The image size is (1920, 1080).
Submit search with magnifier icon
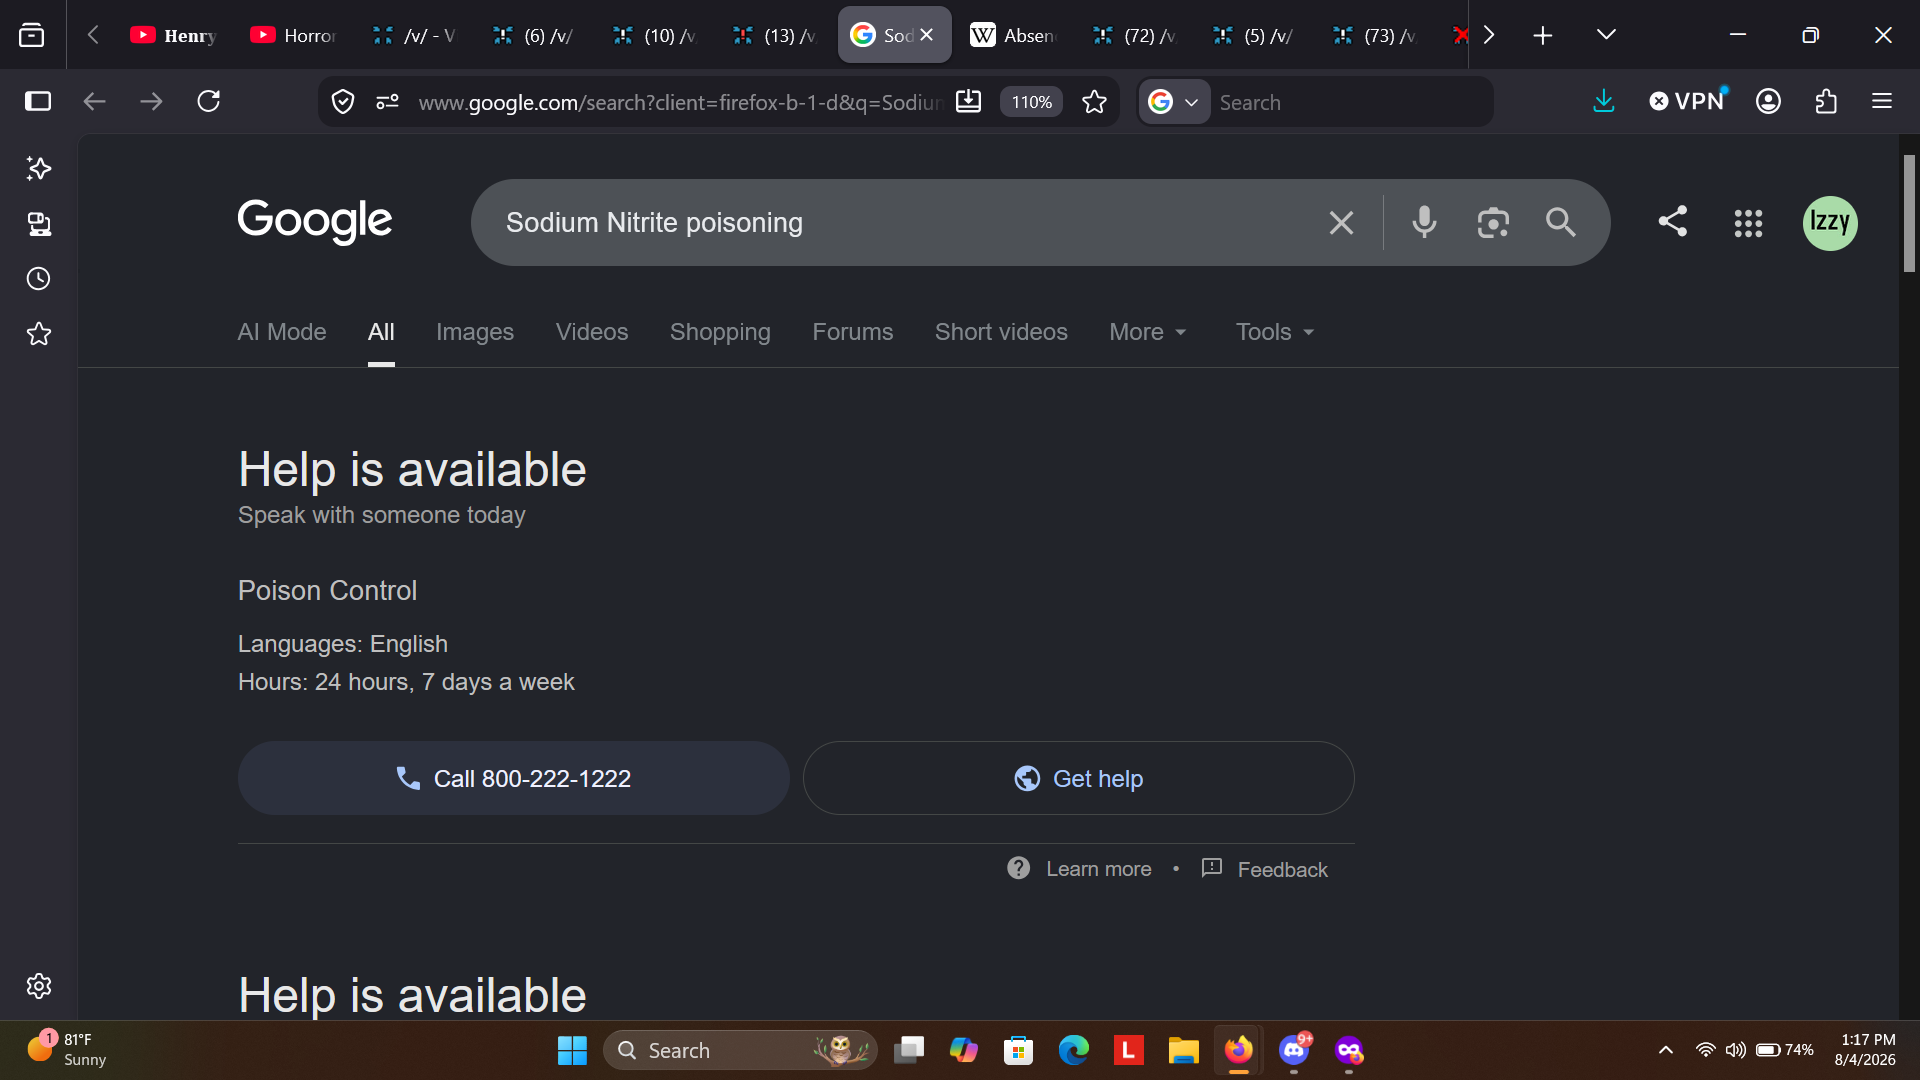(1561, 222)
